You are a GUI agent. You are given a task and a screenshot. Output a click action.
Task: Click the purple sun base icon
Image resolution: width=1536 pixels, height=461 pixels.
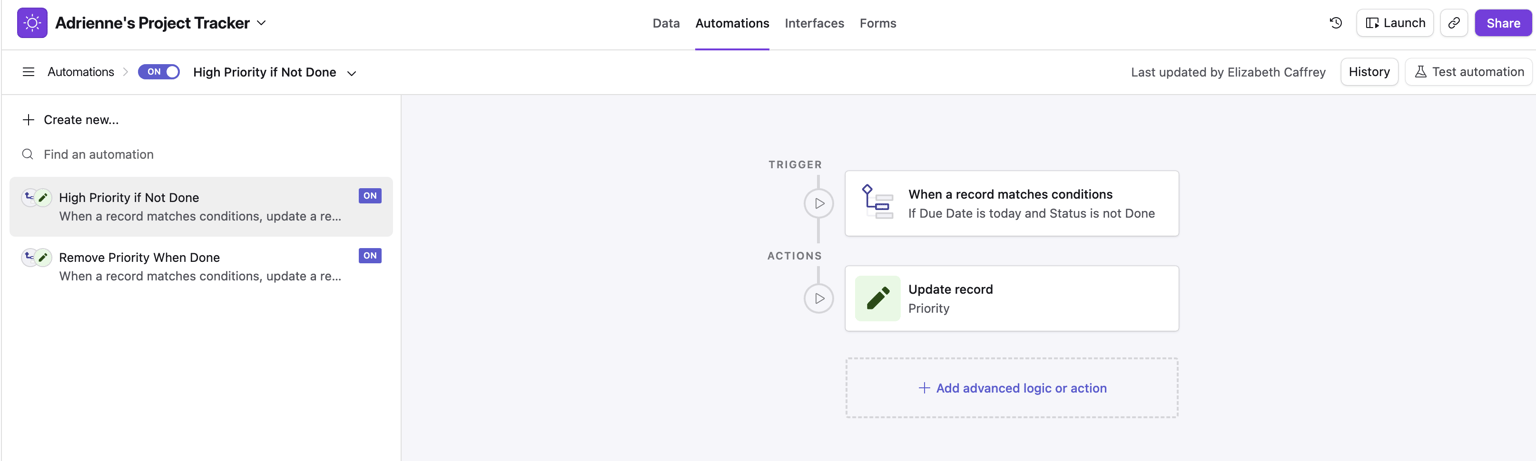pos(32,23)
